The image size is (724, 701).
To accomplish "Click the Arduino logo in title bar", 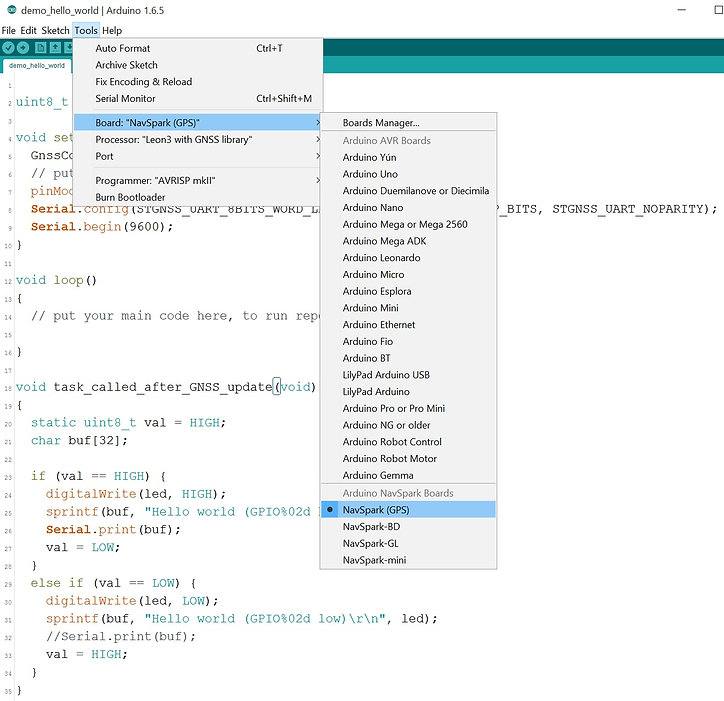I will coord(12,10).
